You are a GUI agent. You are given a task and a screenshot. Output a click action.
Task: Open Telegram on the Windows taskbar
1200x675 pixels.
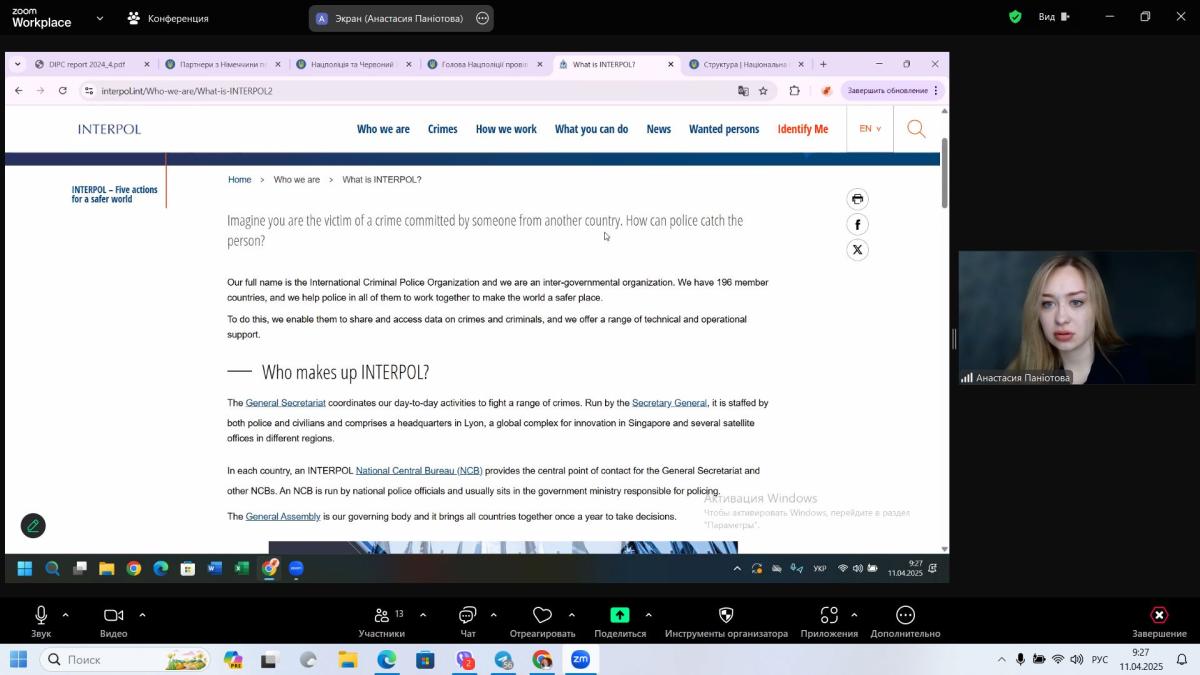tap(503, 660)
